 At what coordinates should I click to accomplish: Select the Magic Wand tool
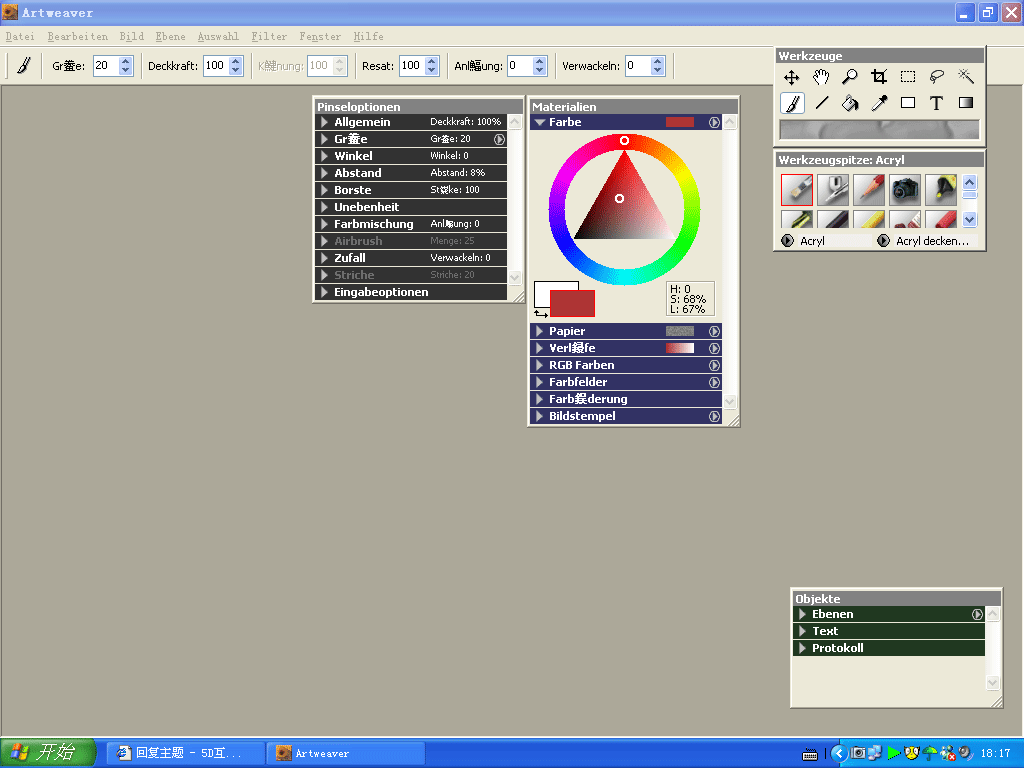click(966, 78)
